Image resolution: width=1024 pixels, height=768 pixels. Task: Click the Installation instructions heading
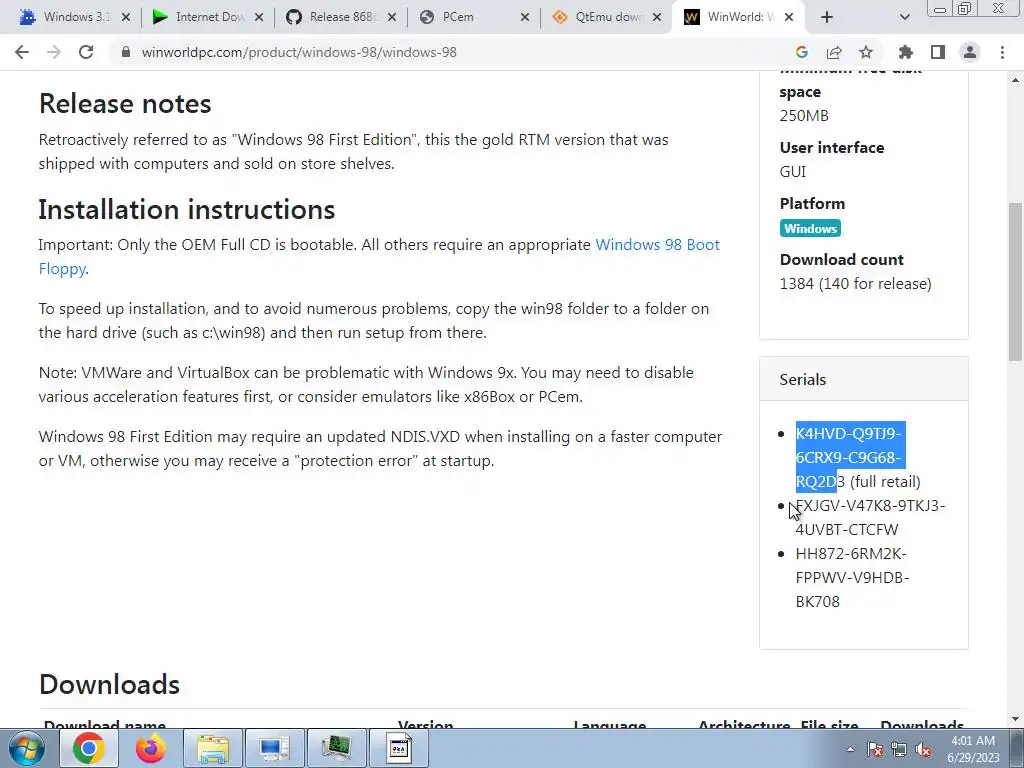click(187, 210)
